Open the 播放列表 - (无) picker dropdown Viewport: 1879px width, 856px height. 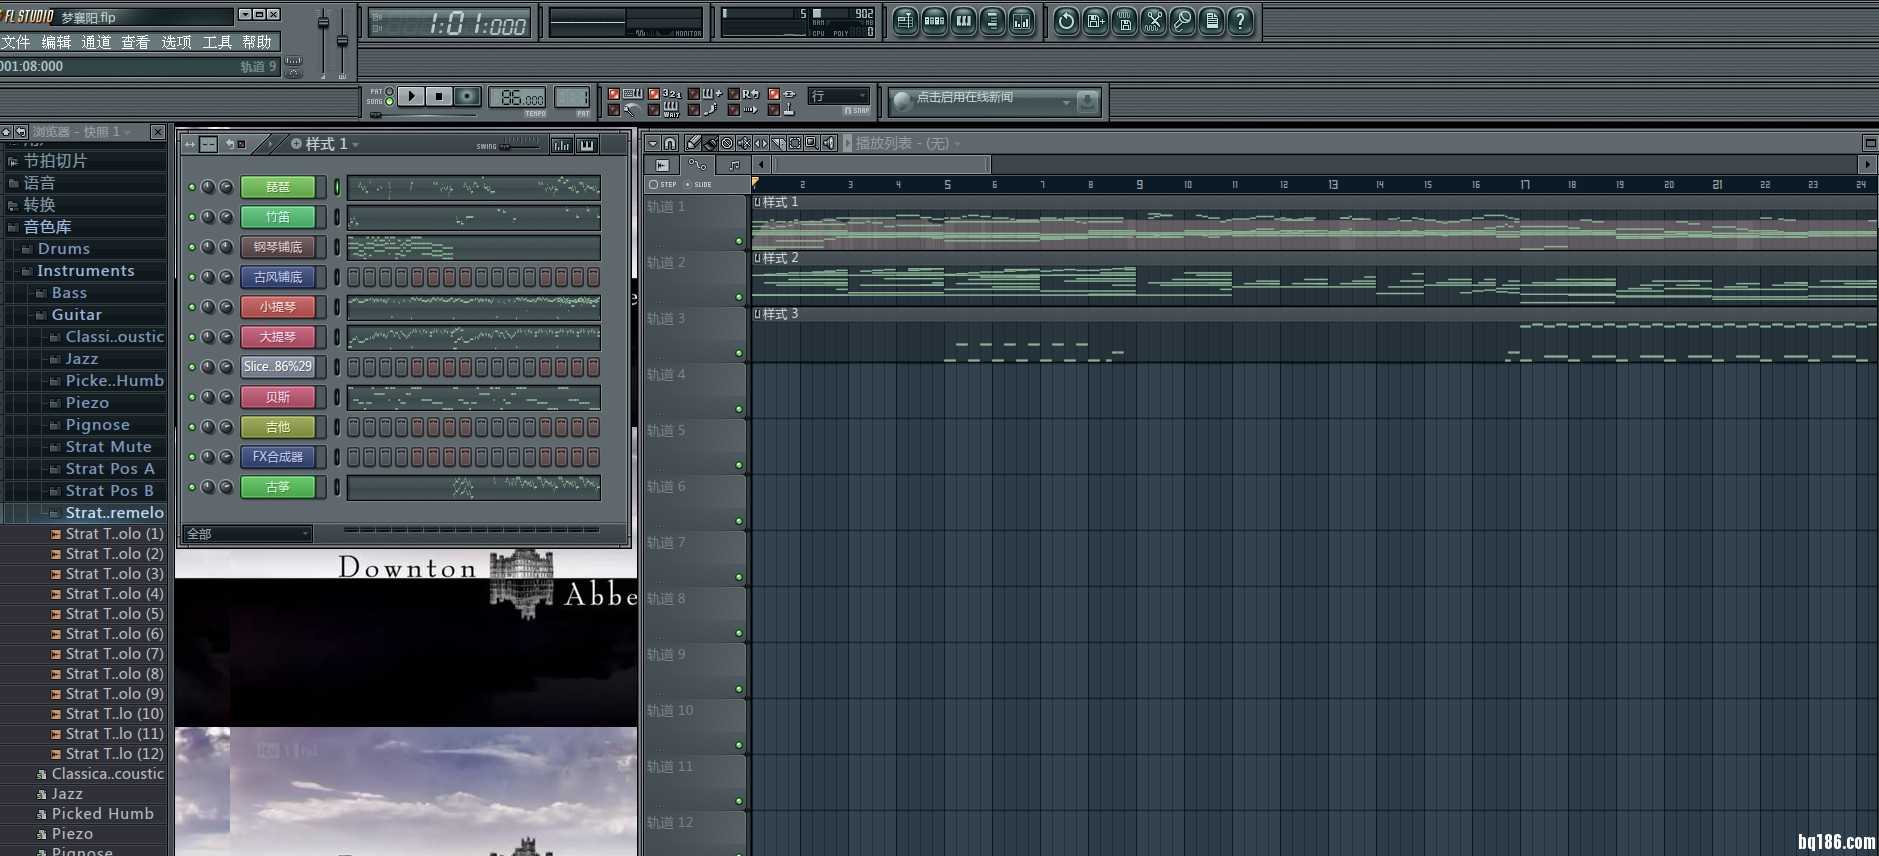tap(908, 143)
